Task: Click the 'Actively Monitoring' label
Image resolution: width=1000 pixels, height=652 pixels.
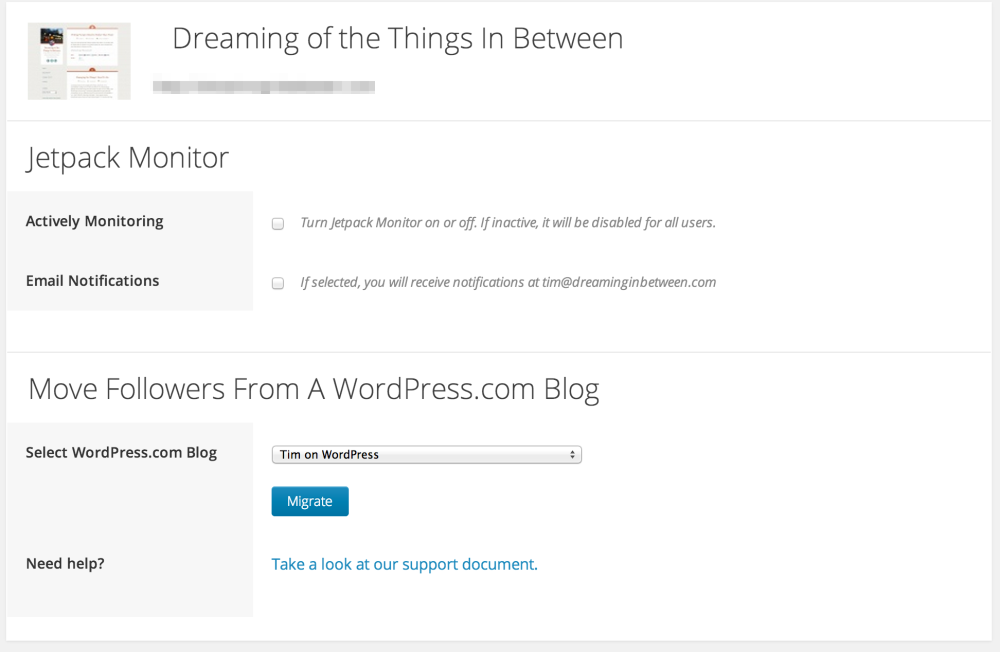Action: click(x=94, y=221)
